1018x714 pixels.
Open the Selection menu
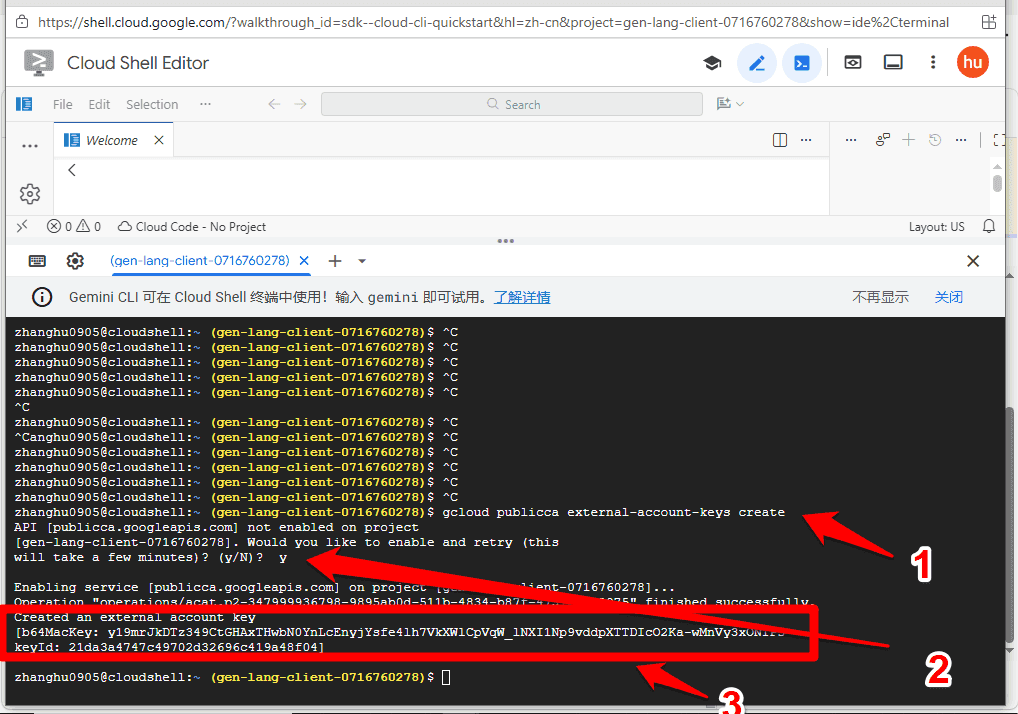(x=152, y=105)
